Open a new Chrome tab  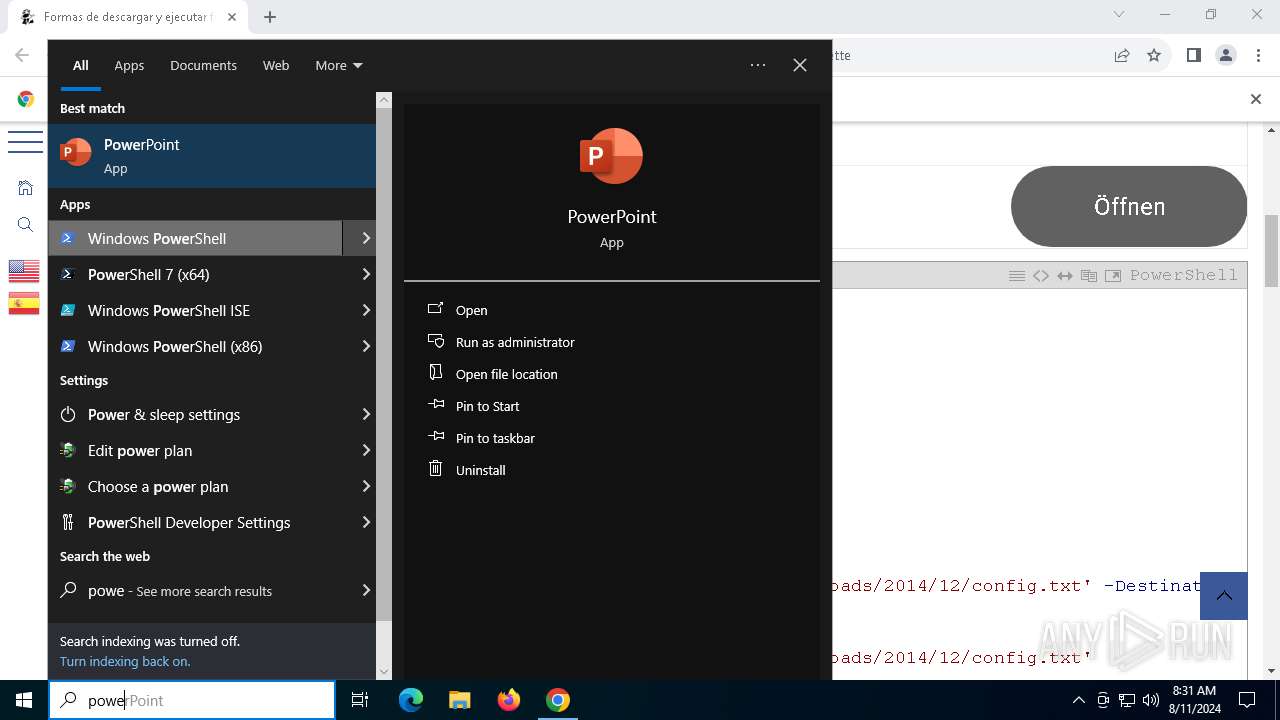point(270,17)
